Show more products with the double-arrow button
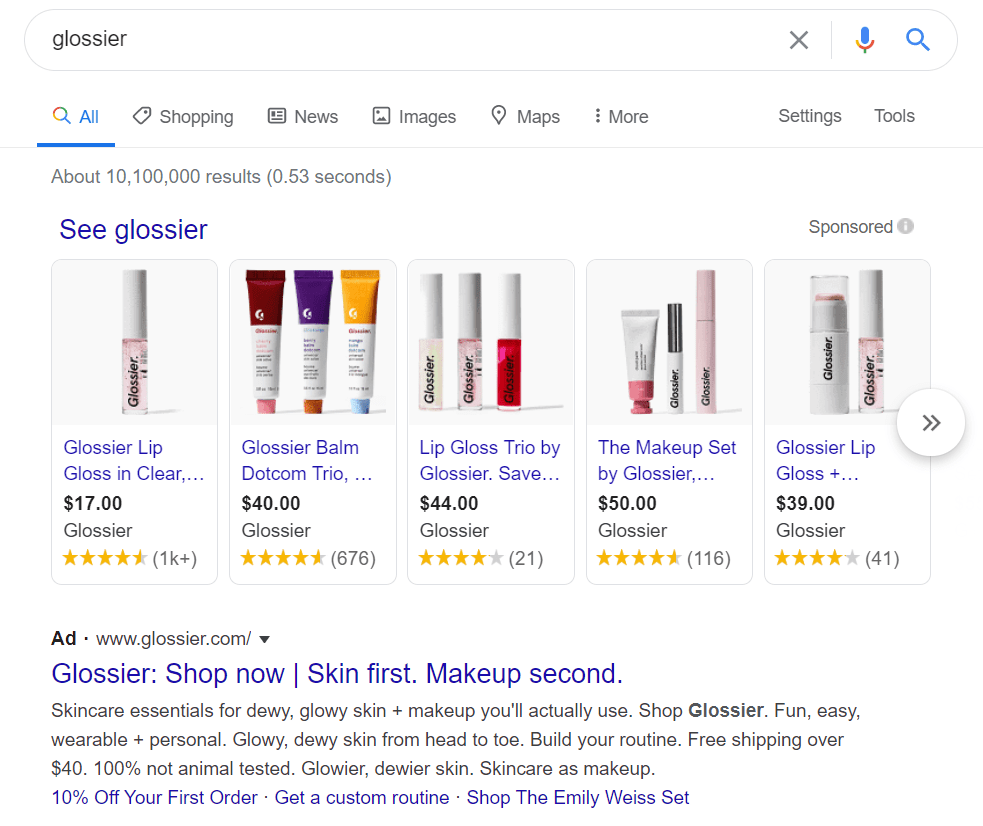The height and width of the screenshot is (826, 983). [x=931, y=423]
